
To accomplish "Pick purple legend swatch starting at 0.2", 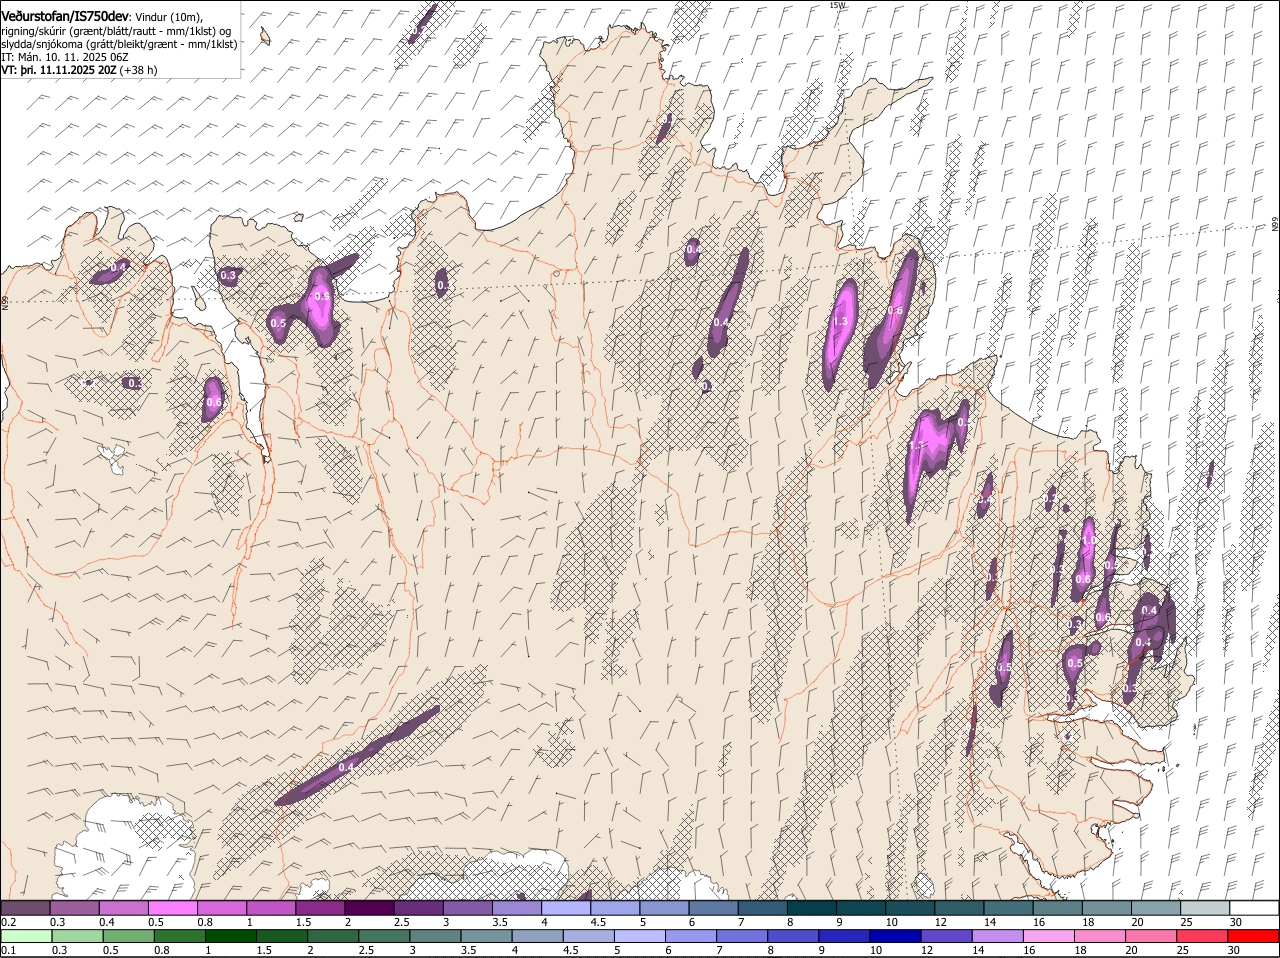I will (26, 907).
